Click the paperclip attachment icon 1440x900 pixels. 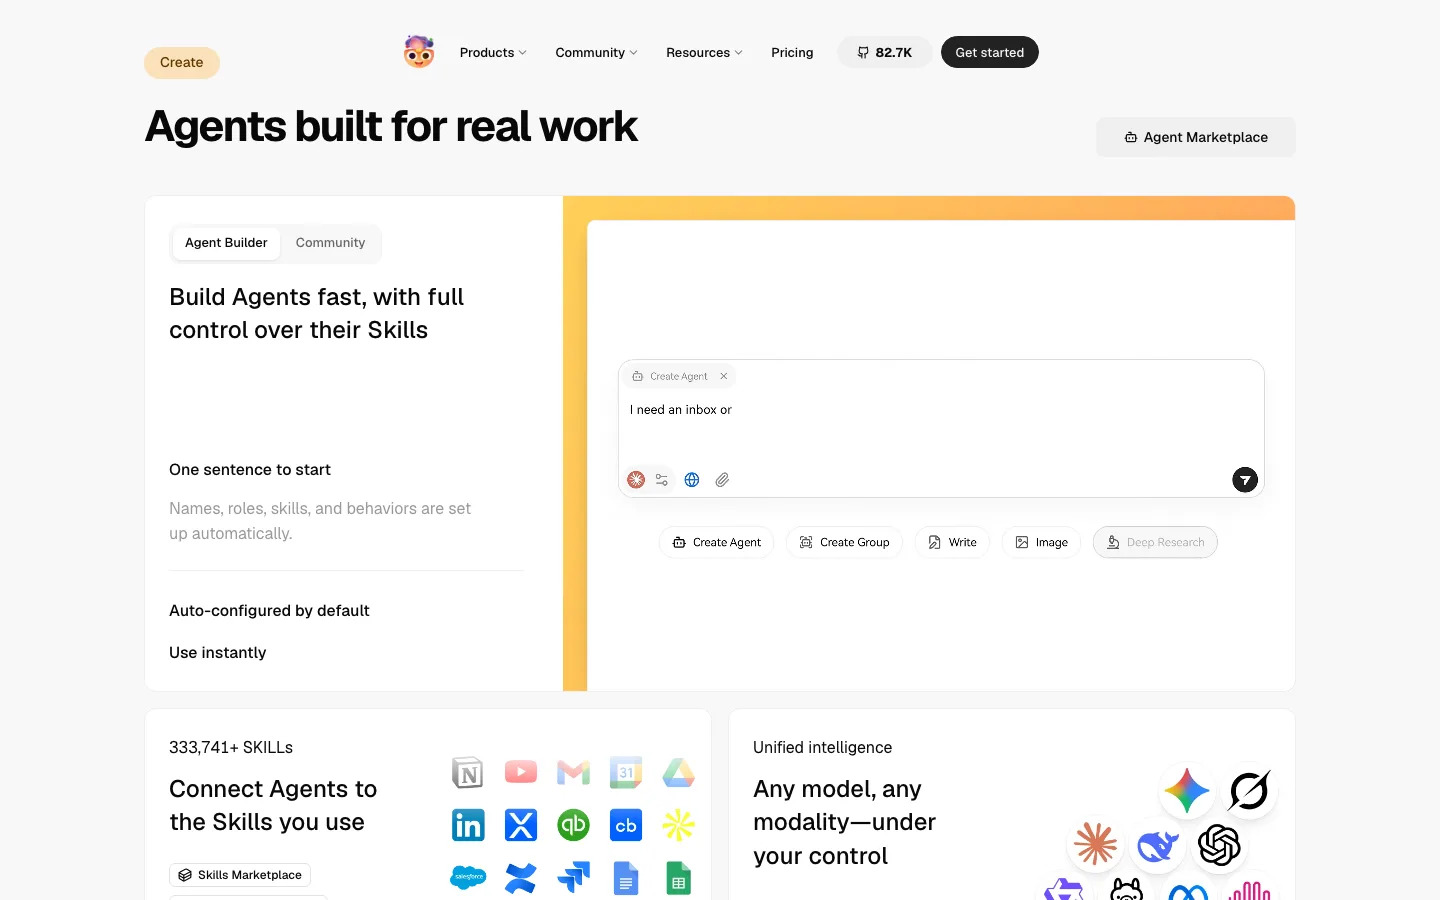tap(722, 480)
